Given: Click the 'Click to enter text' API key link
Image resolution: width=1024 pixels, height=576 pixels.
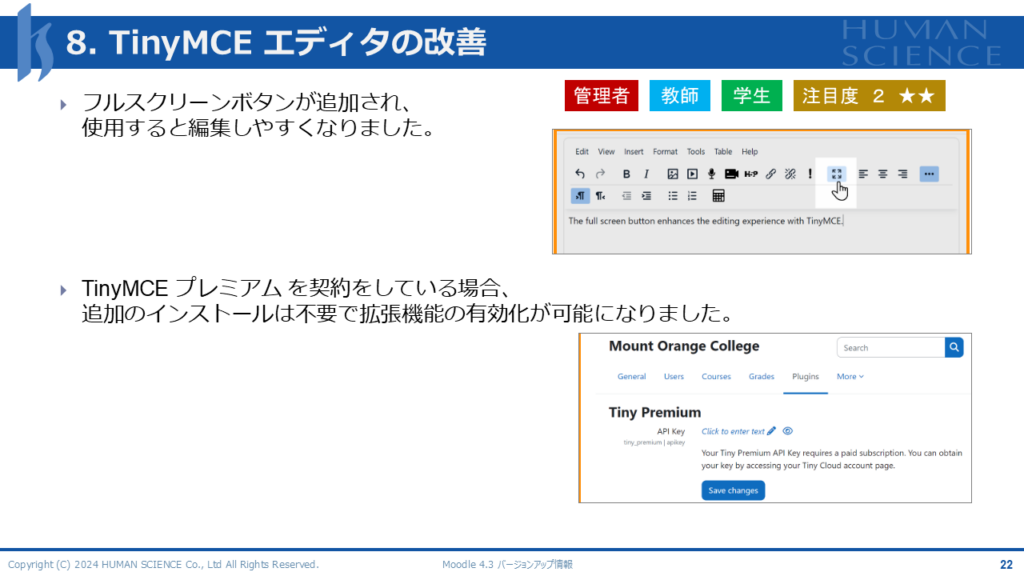Looking at the screenshot, I should tap(733, 432).
